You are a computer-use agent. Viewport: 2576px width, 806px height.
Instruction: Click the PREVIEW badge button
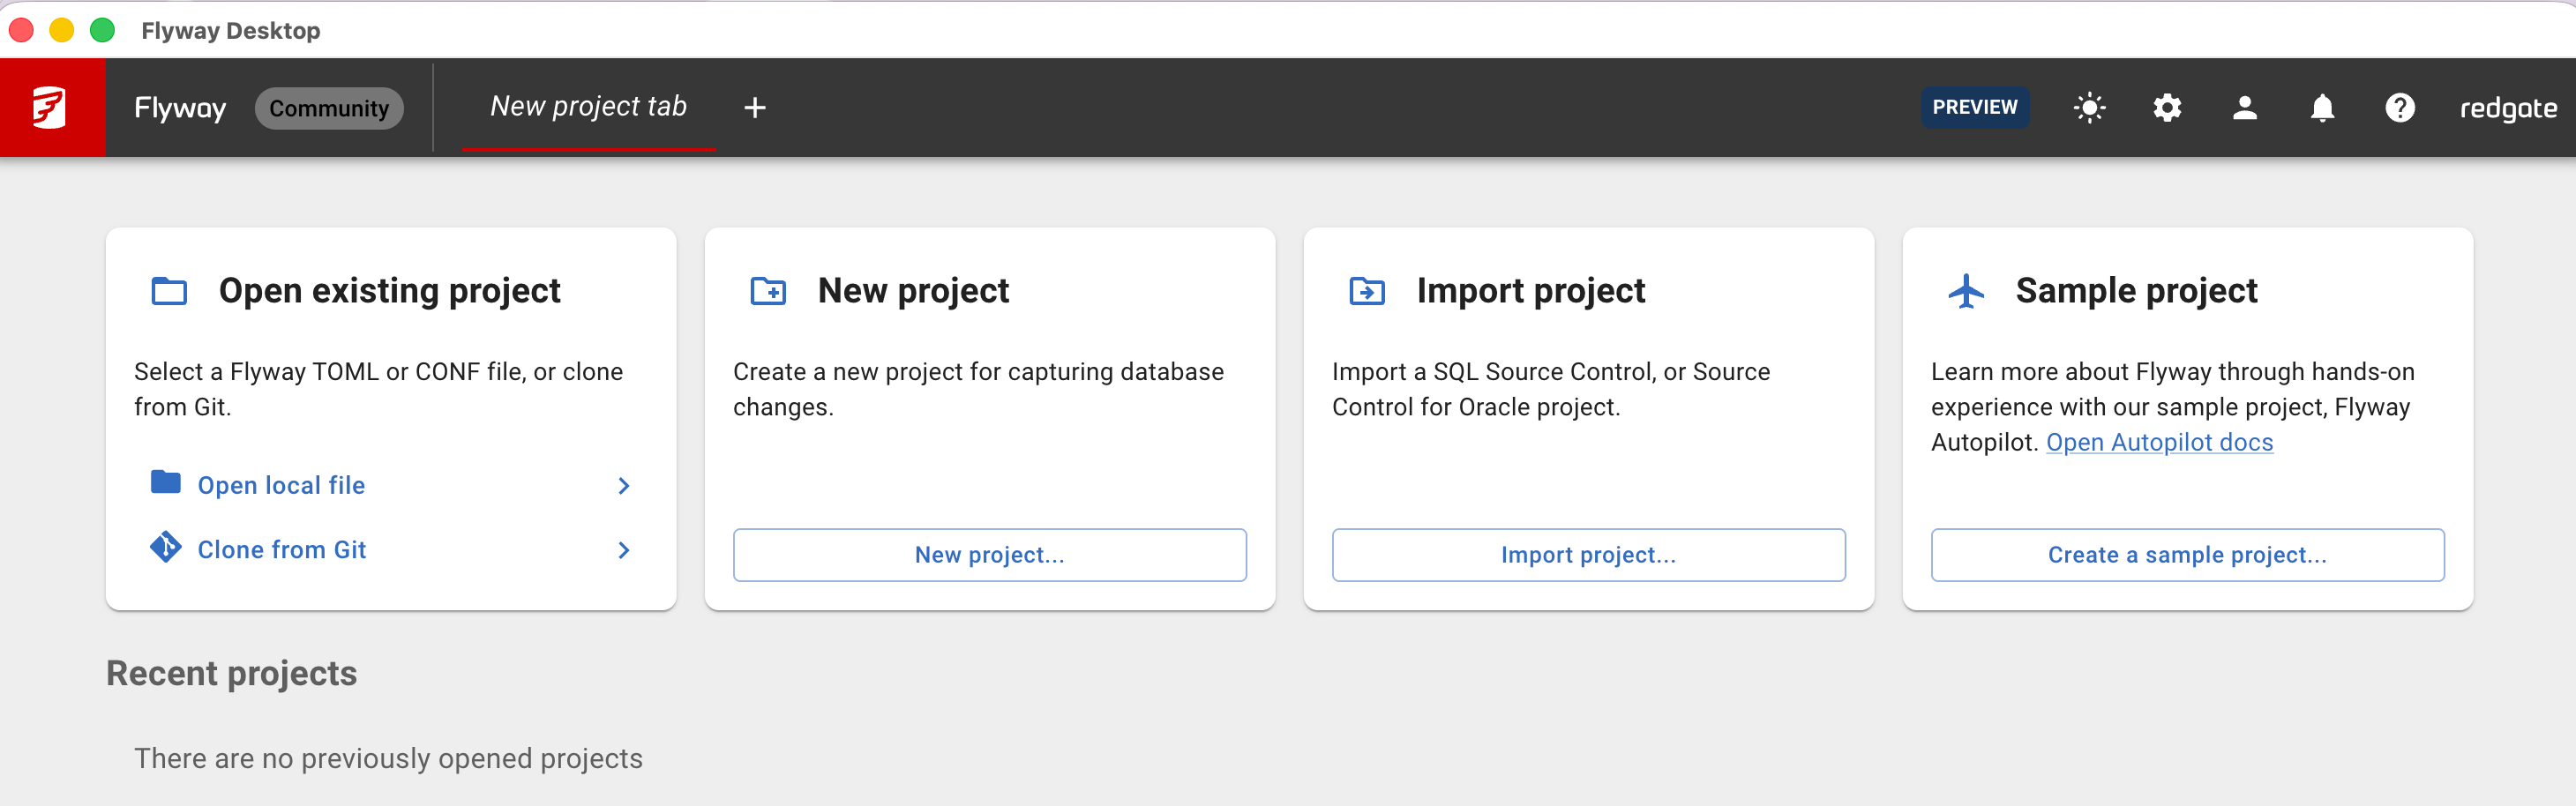click(x=1974, y=107)
